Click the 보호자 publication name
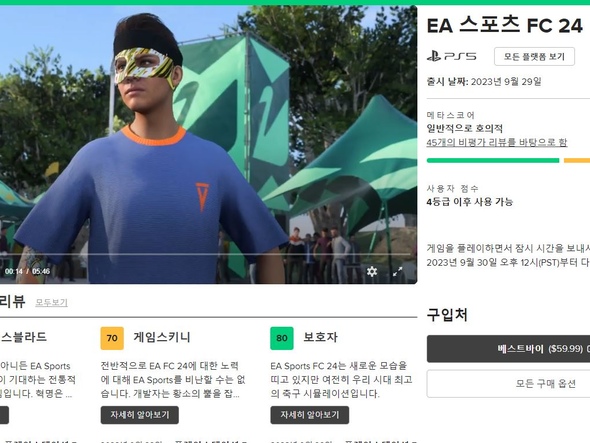 [321, 337]
